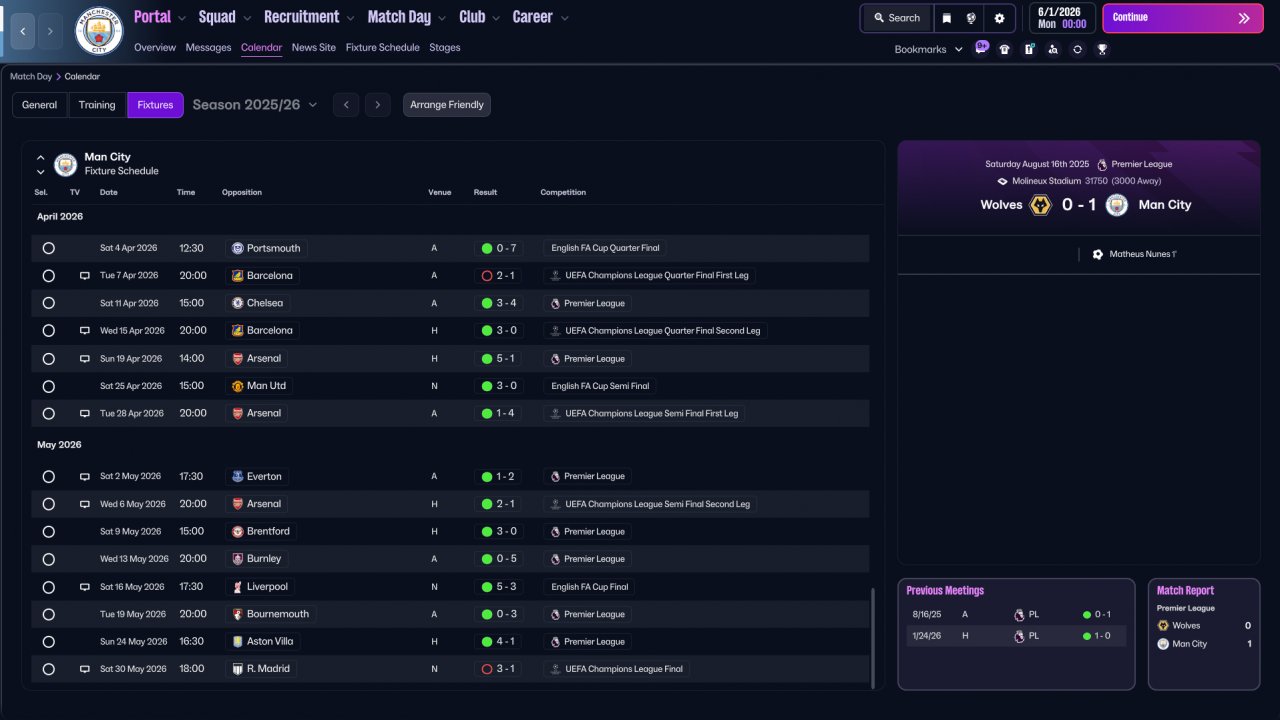Image resolution: width=1280 pixels, height=720 pixels.
Task: Open the Season 2025/26 dropdown
Action: (x=255, y=105)
